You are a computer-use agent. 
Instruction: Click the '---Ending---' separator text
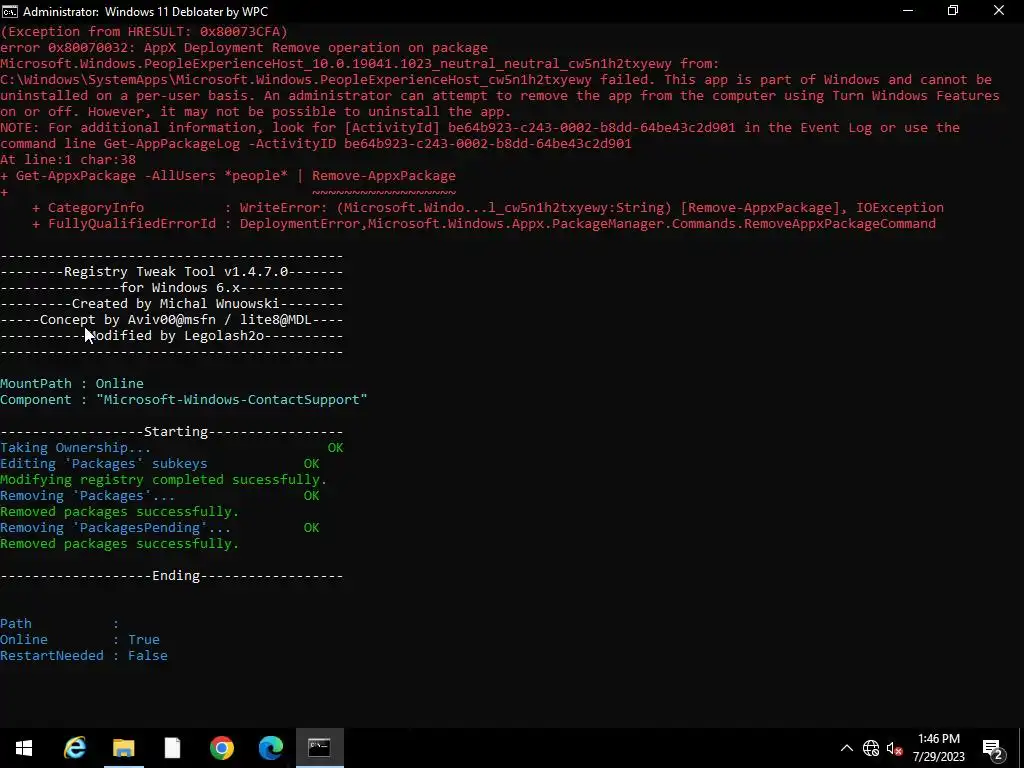pos(172,575)
